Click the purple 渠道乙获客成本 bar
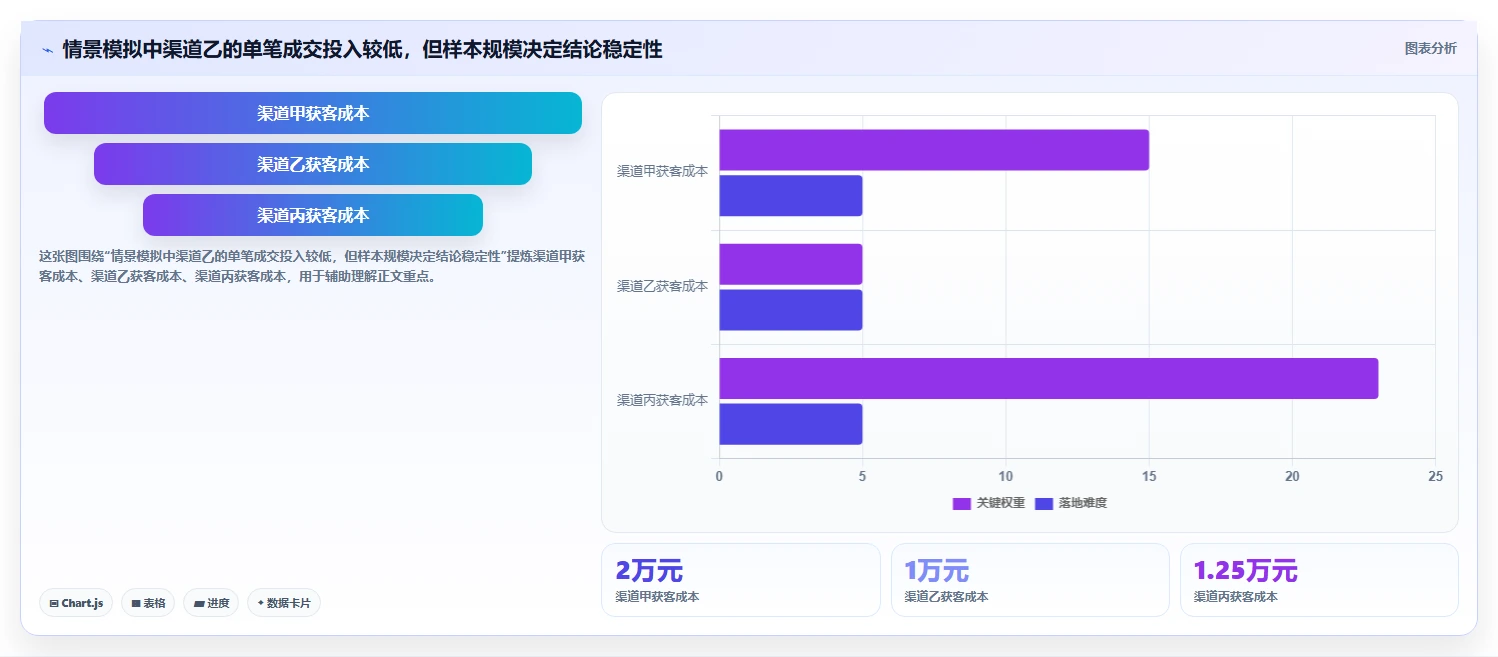 [x=790, y=264]
